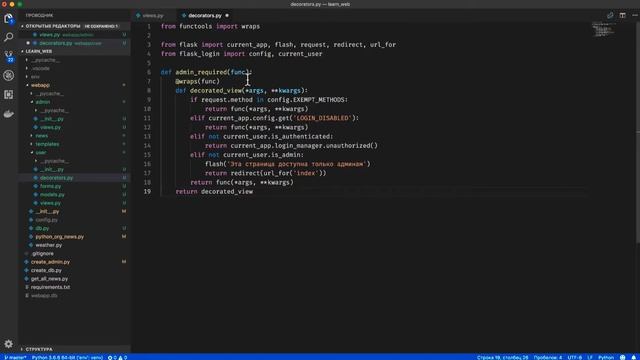Click unsaved dot on decorators.py tab
This screenshot has width=640, height=360.
[x=227, y=16]
